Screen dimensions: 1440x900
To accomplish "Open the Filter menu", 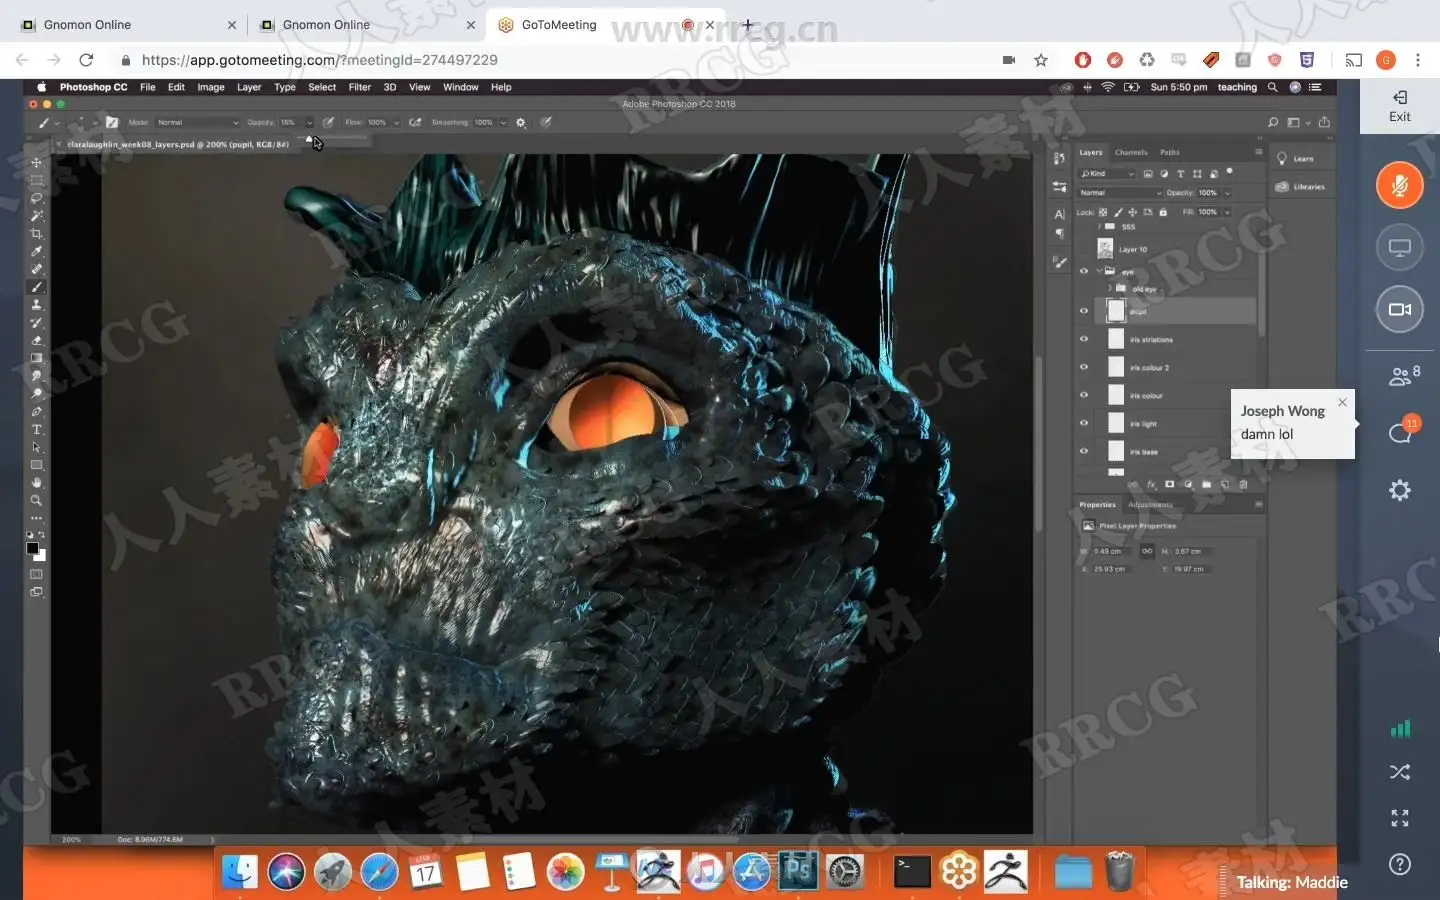I will click(359, 87).
